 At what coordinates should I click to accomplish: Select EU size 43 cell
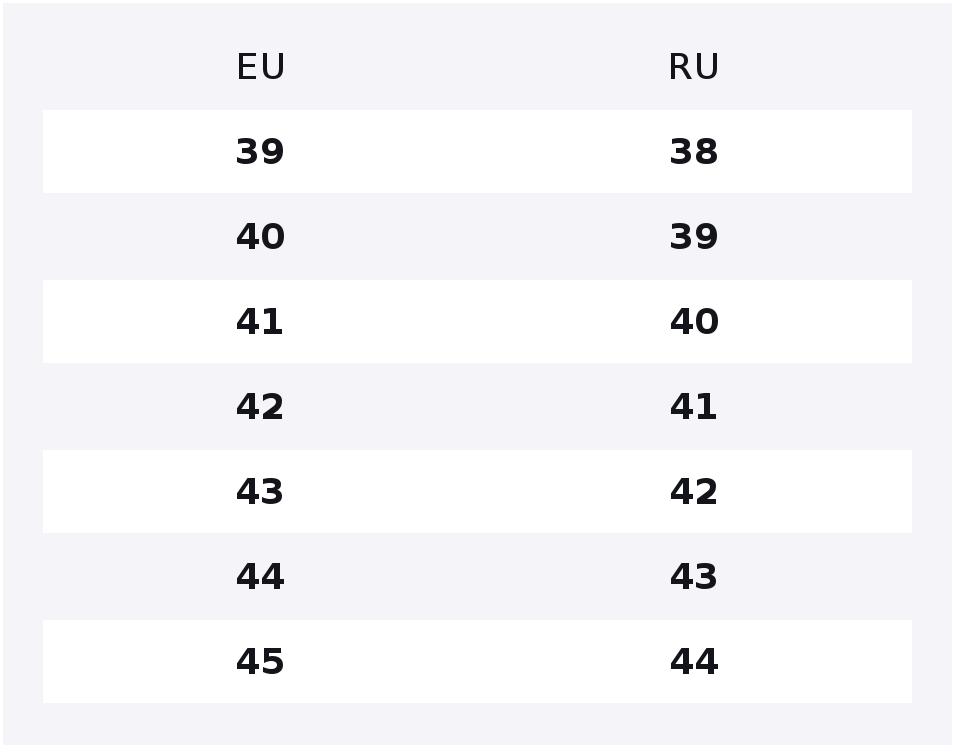260,492
